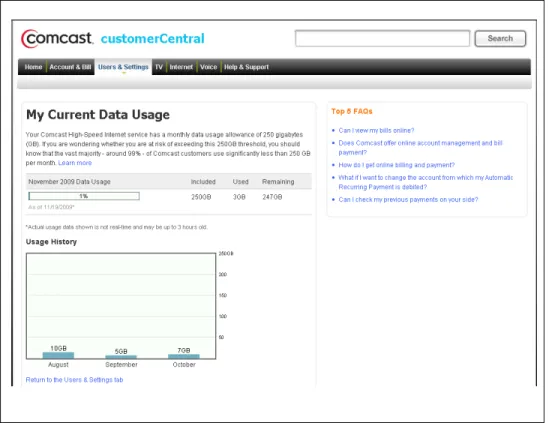This screenshot has width=549, height=423.
Task: Click the August 10GB usage bar
Action: [58, 355]
